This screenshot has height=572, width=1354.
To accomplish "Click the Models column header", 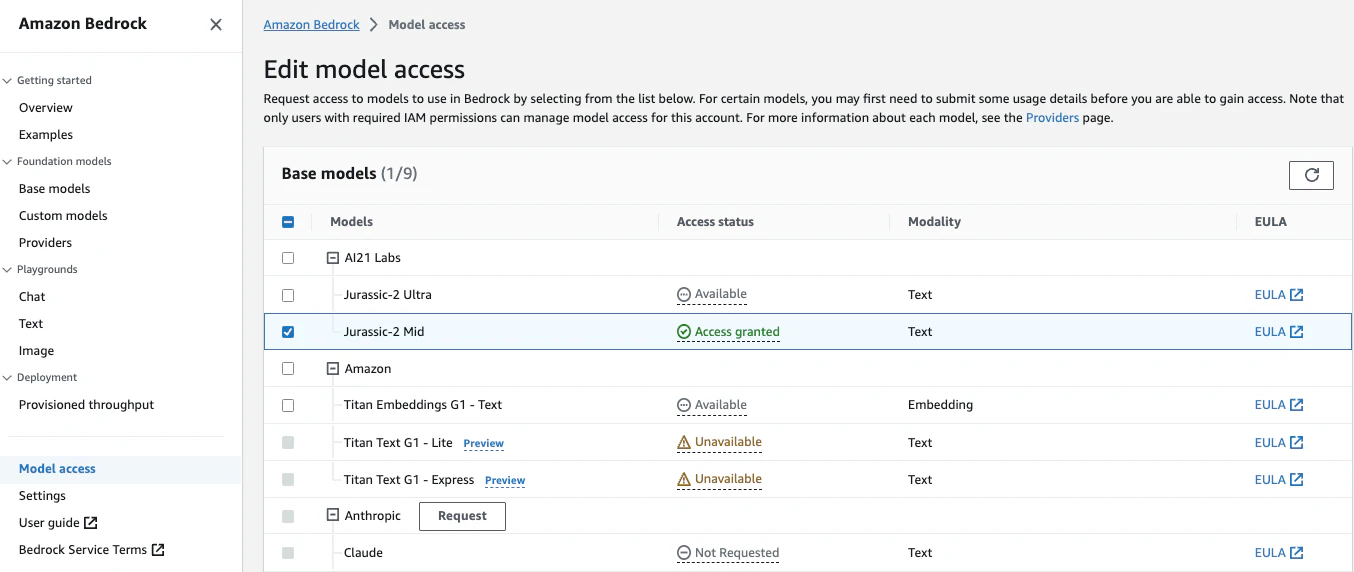I will [352, 222].
